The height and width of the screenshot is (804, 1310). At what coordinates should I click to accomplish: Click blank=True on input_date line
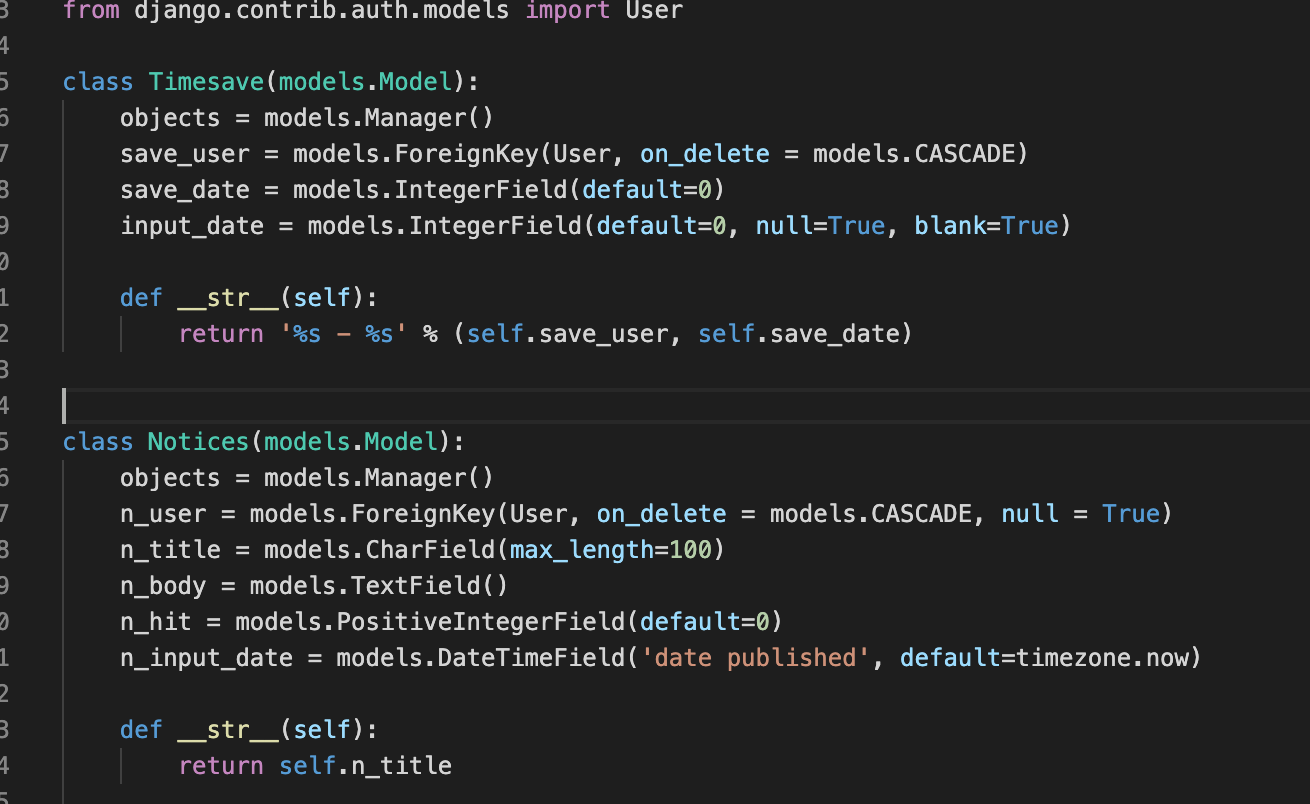[x=990, y=225]
